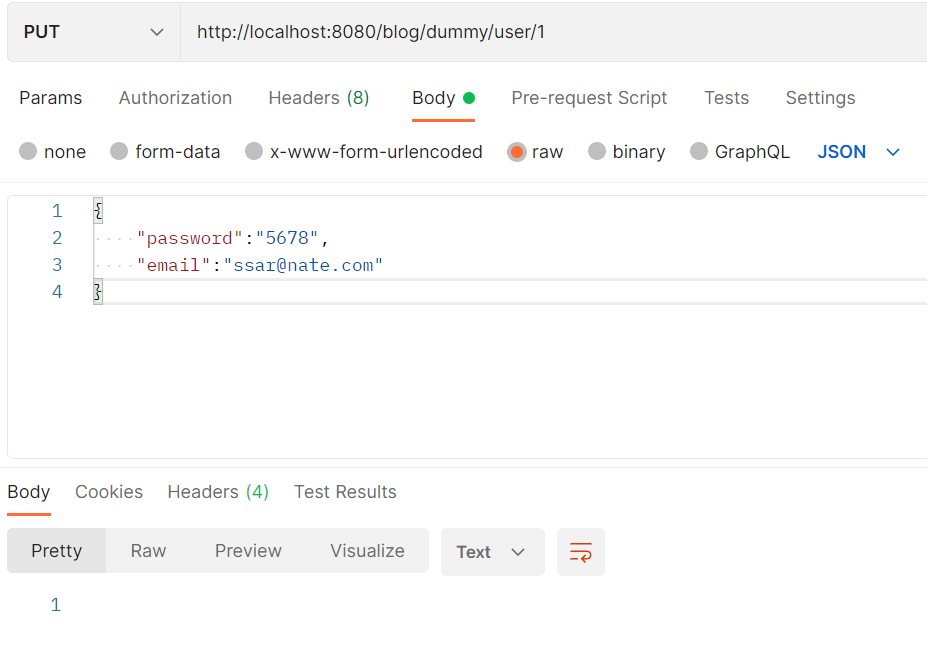Click the request URL field
The height and width of the screenshot is (668, 927).
tap(553, 32)
